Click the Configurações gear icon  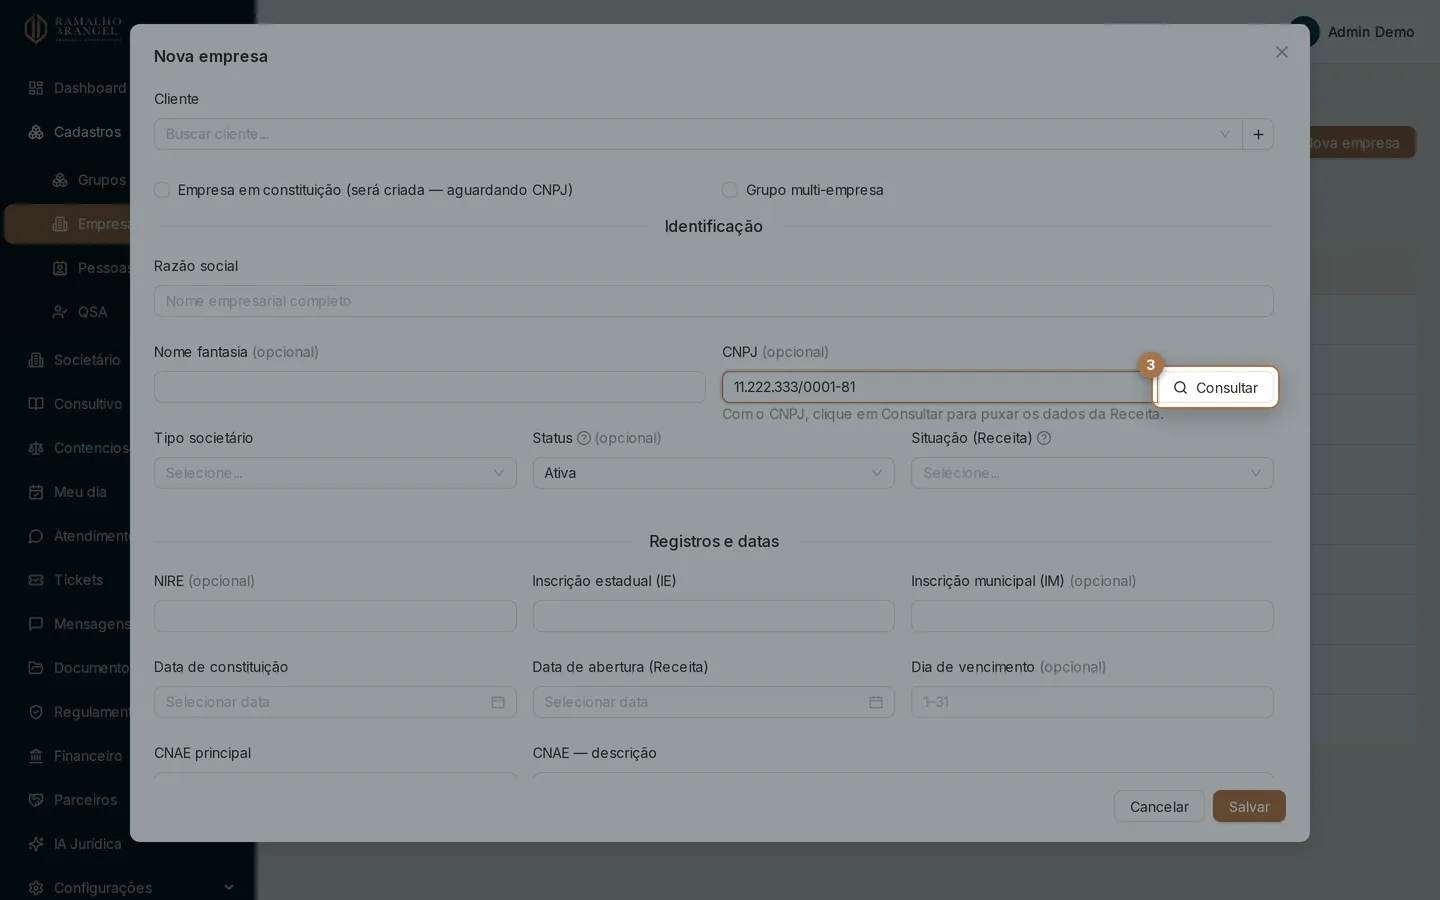36,888
